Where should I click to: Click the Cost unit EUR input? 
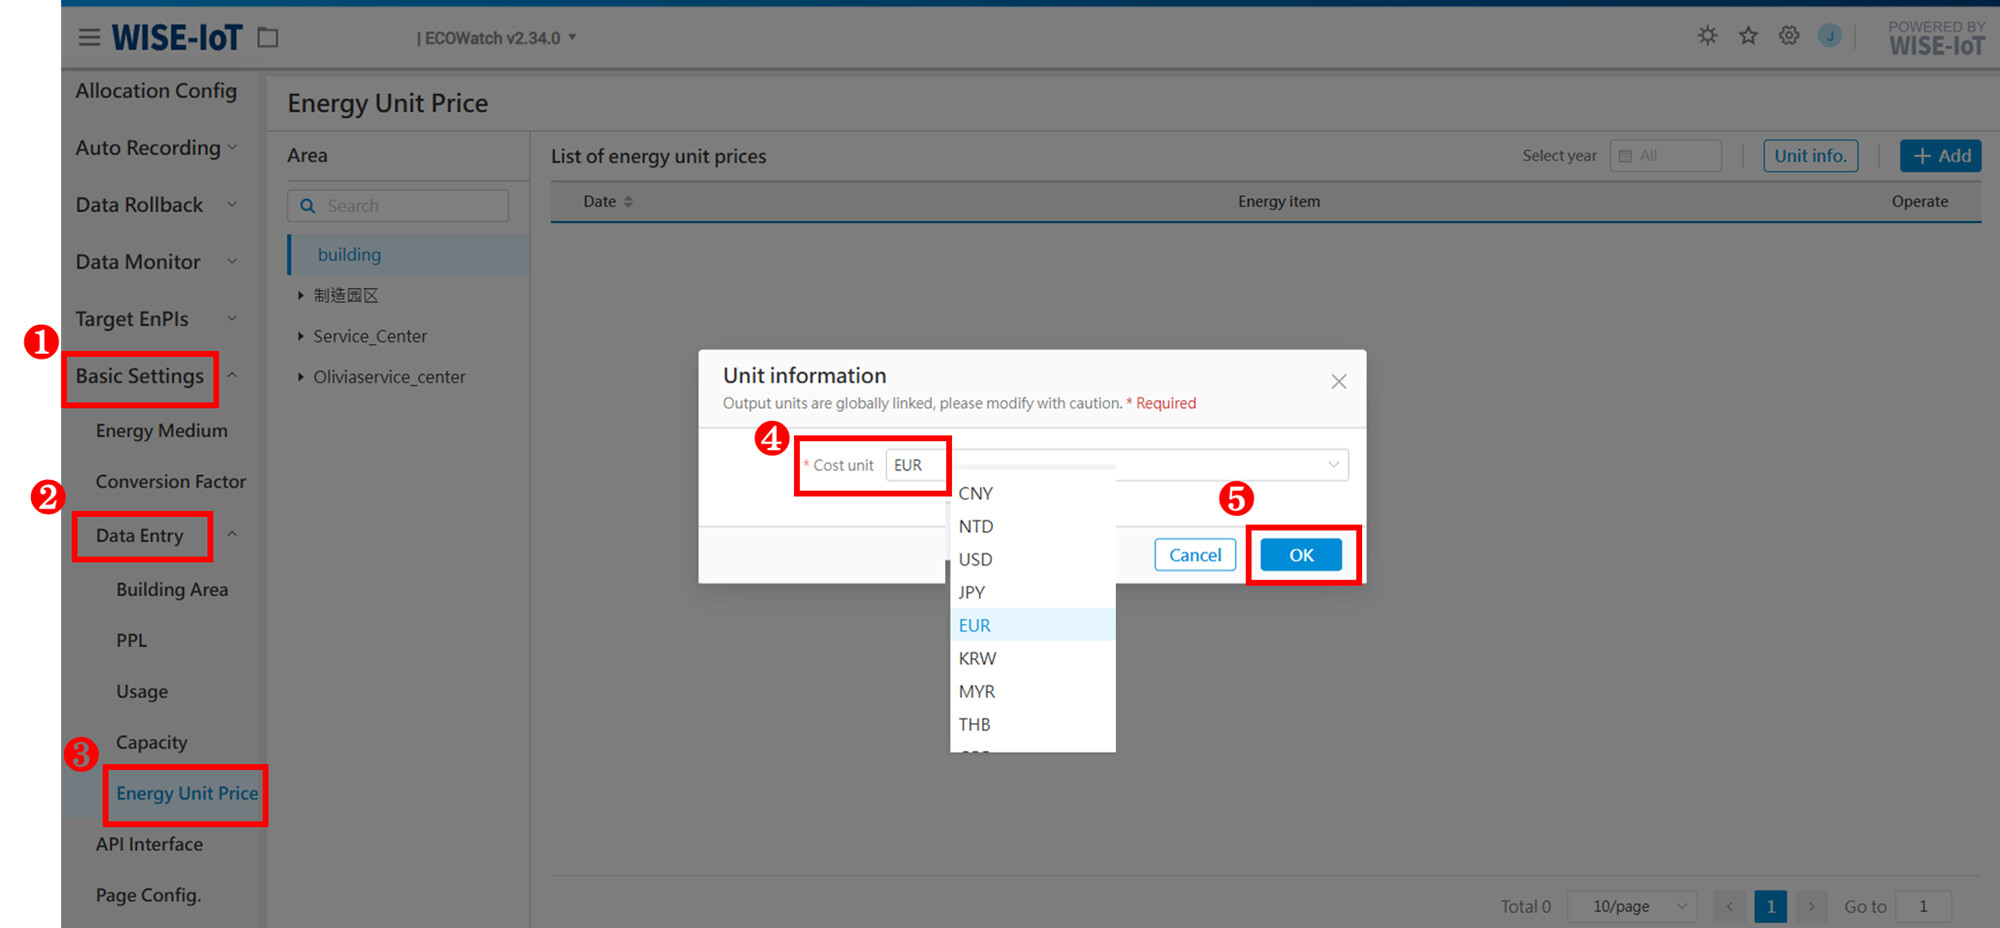pyautogui.click(x=1117, y=465)
